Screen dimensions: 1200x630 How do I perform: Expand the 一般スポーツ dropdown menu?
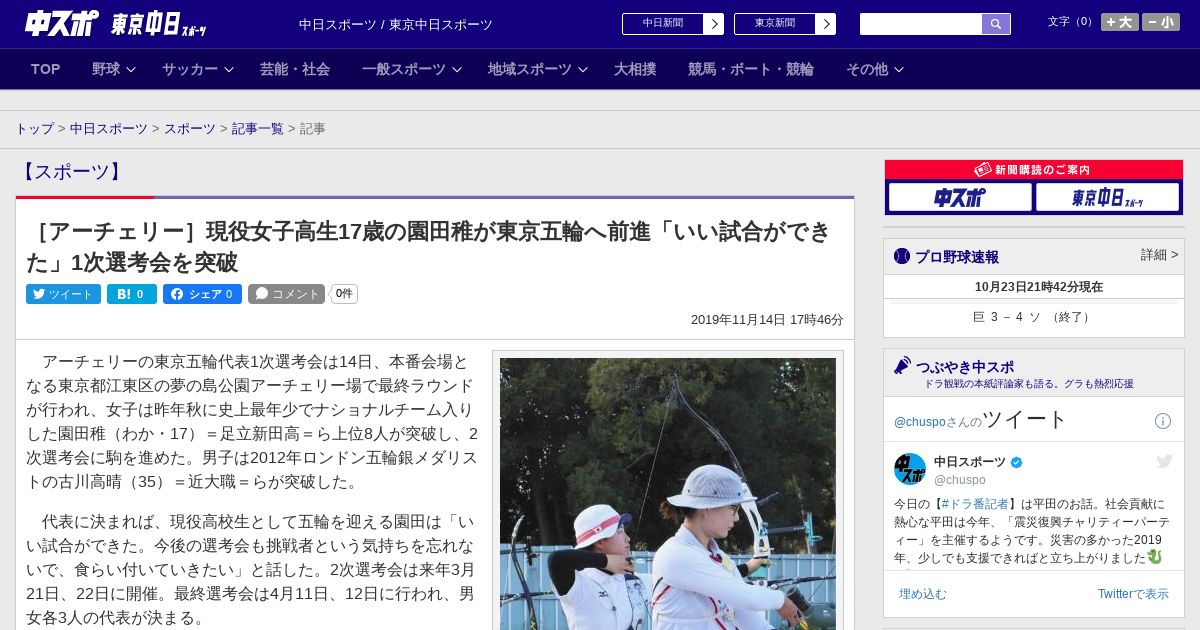tap(411, 69)
